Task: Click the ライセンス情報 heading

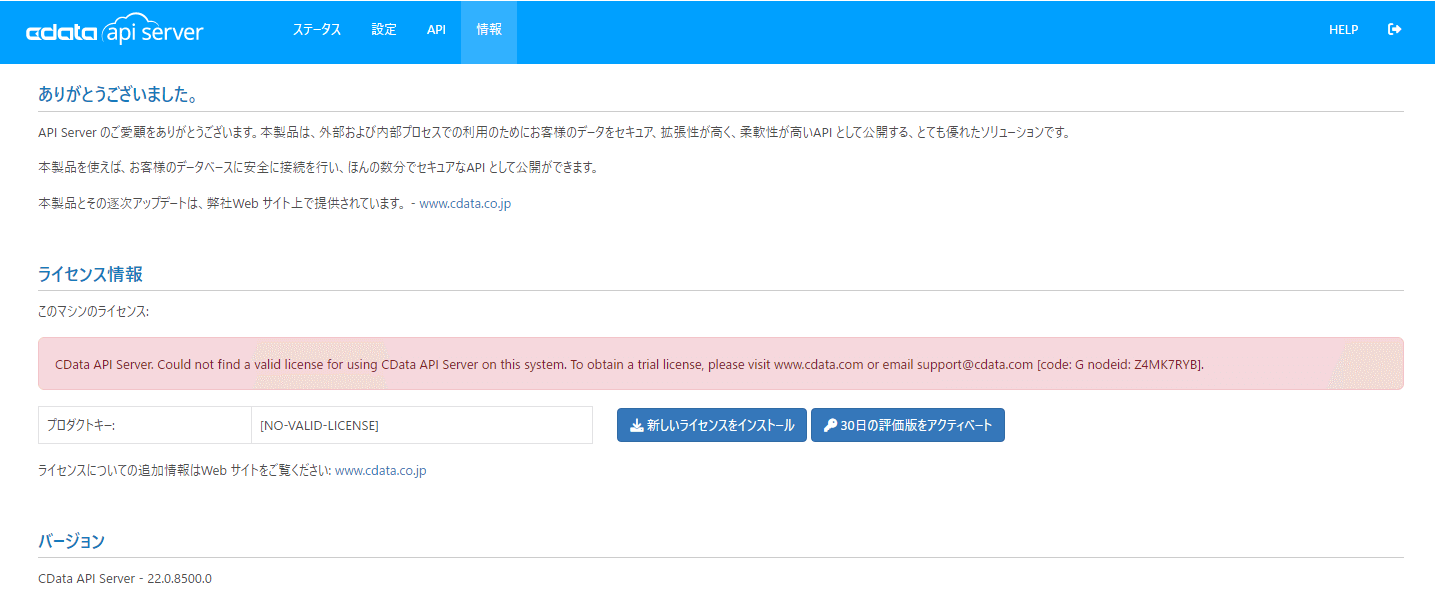Action: tap(90, 274)
